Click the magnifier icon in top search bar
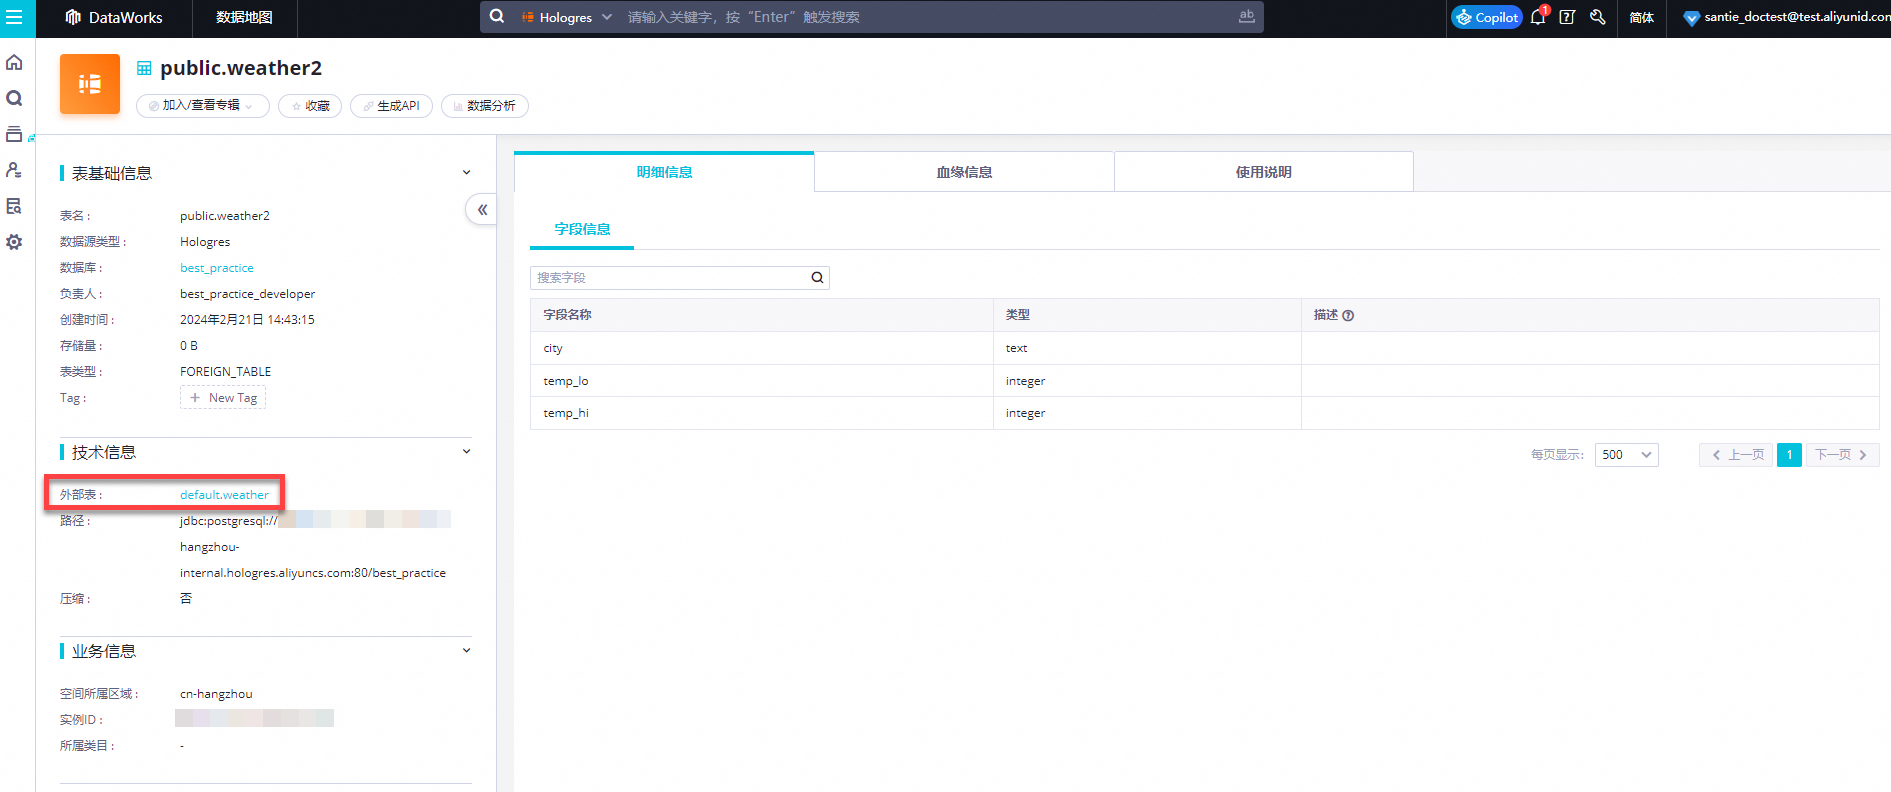This screenshot has width=1891, height=792. (x=497, y=17)
